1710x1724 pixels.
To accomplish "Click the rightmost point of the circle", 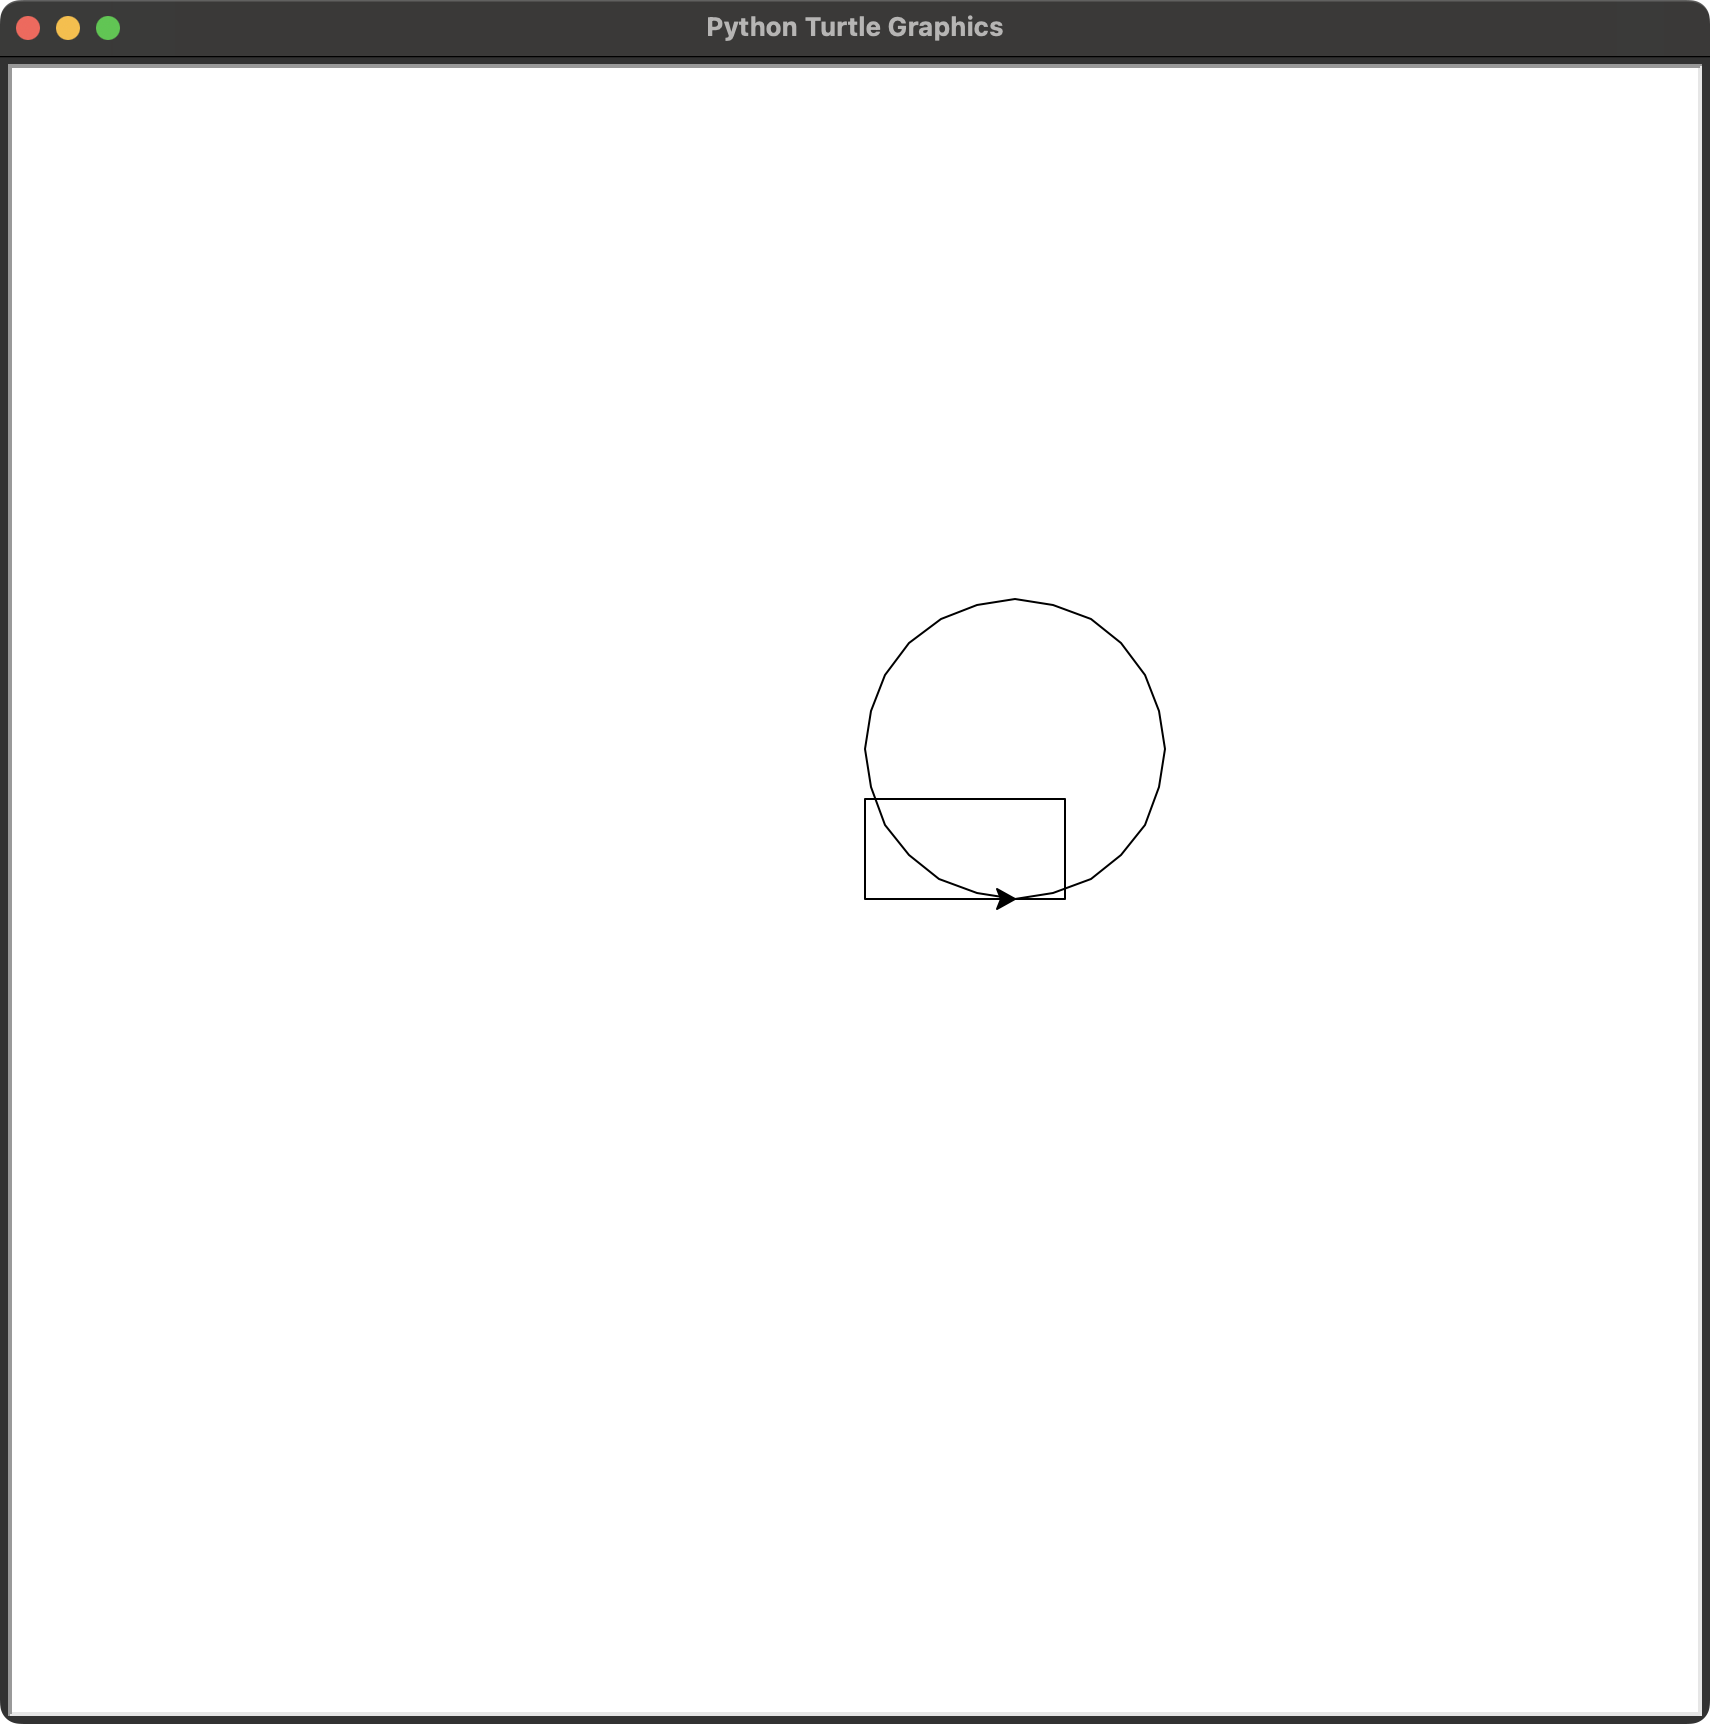I will (x=1165, y=749).
